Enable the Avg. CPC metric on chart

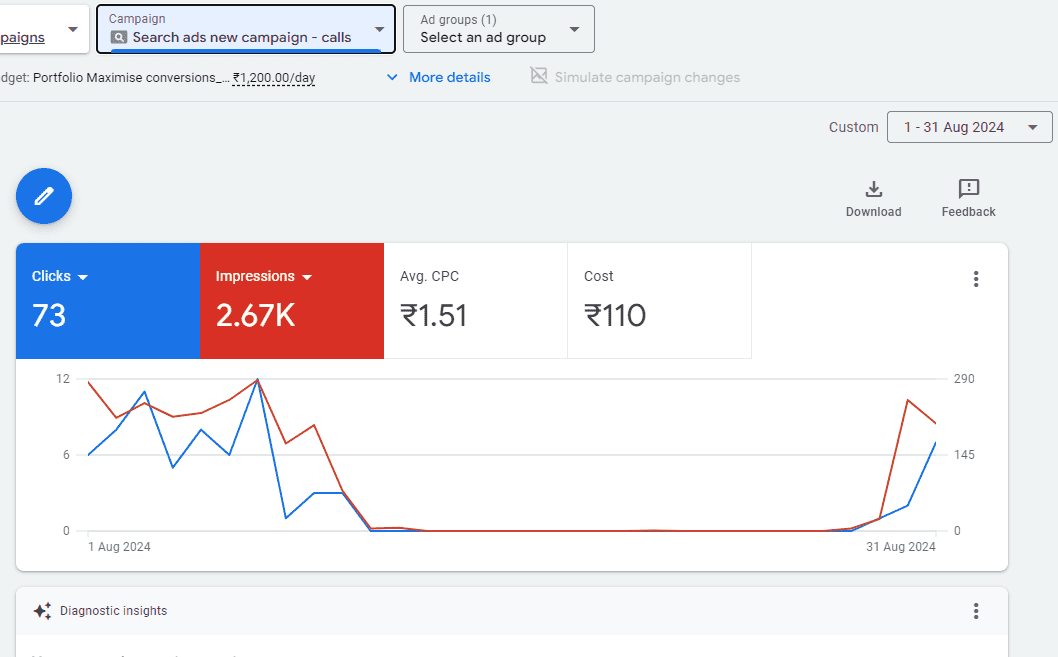coord(475,300)
